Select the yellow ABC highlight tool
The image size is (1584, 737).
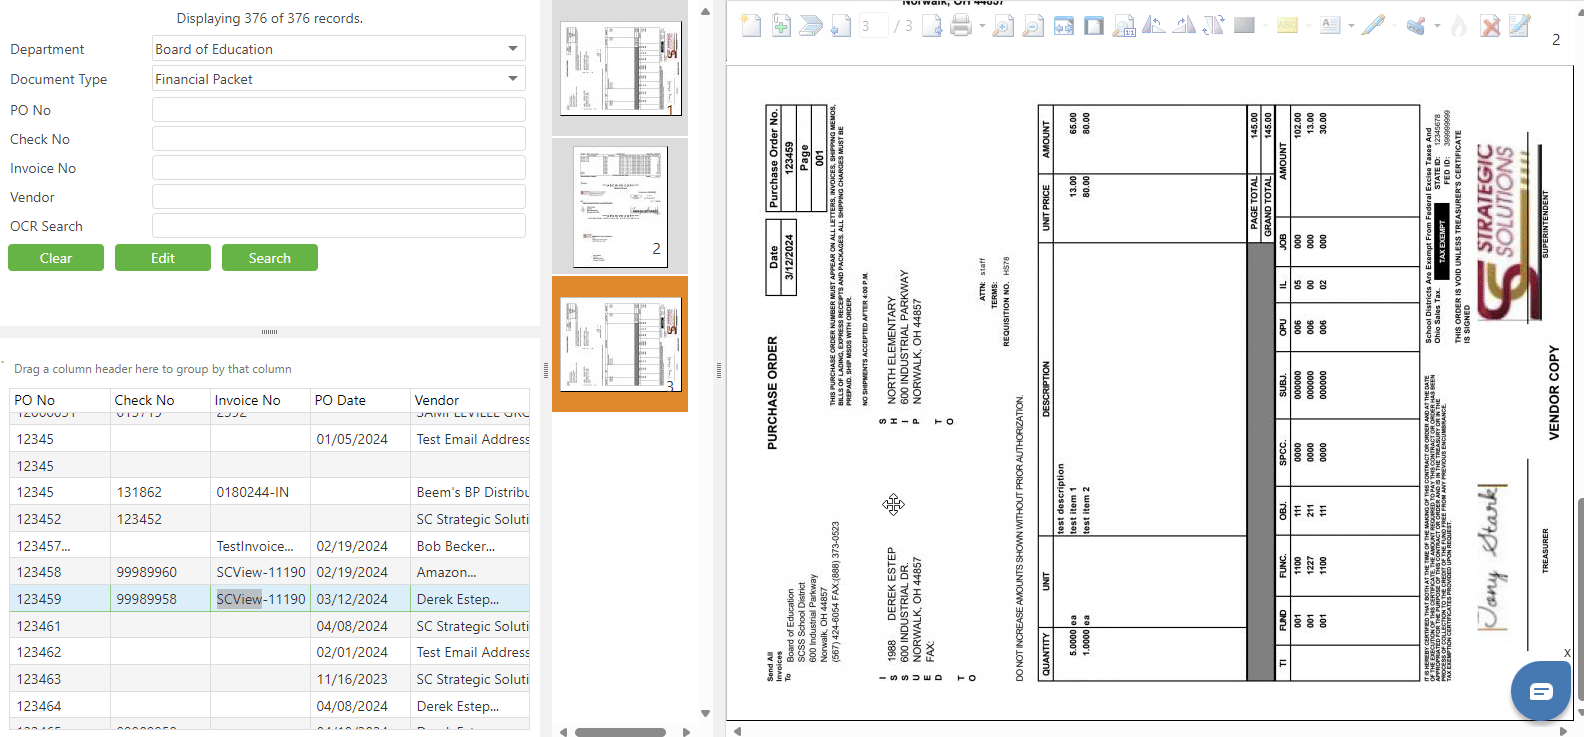pyautogui.click(x=1287, y=26)
